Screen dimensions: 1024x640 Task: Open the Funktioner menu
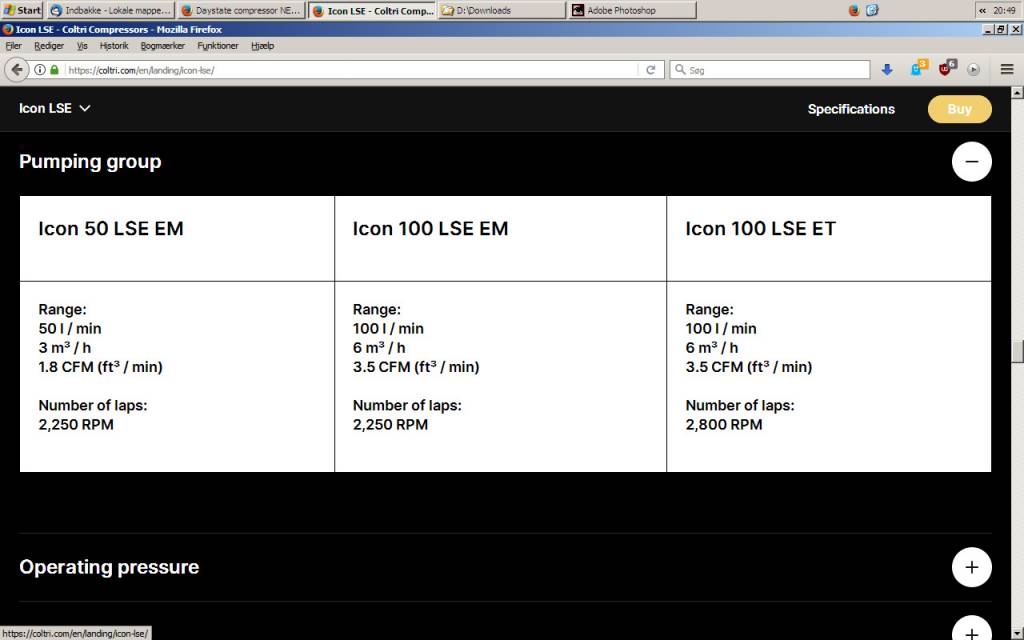(x=217, y=46)
